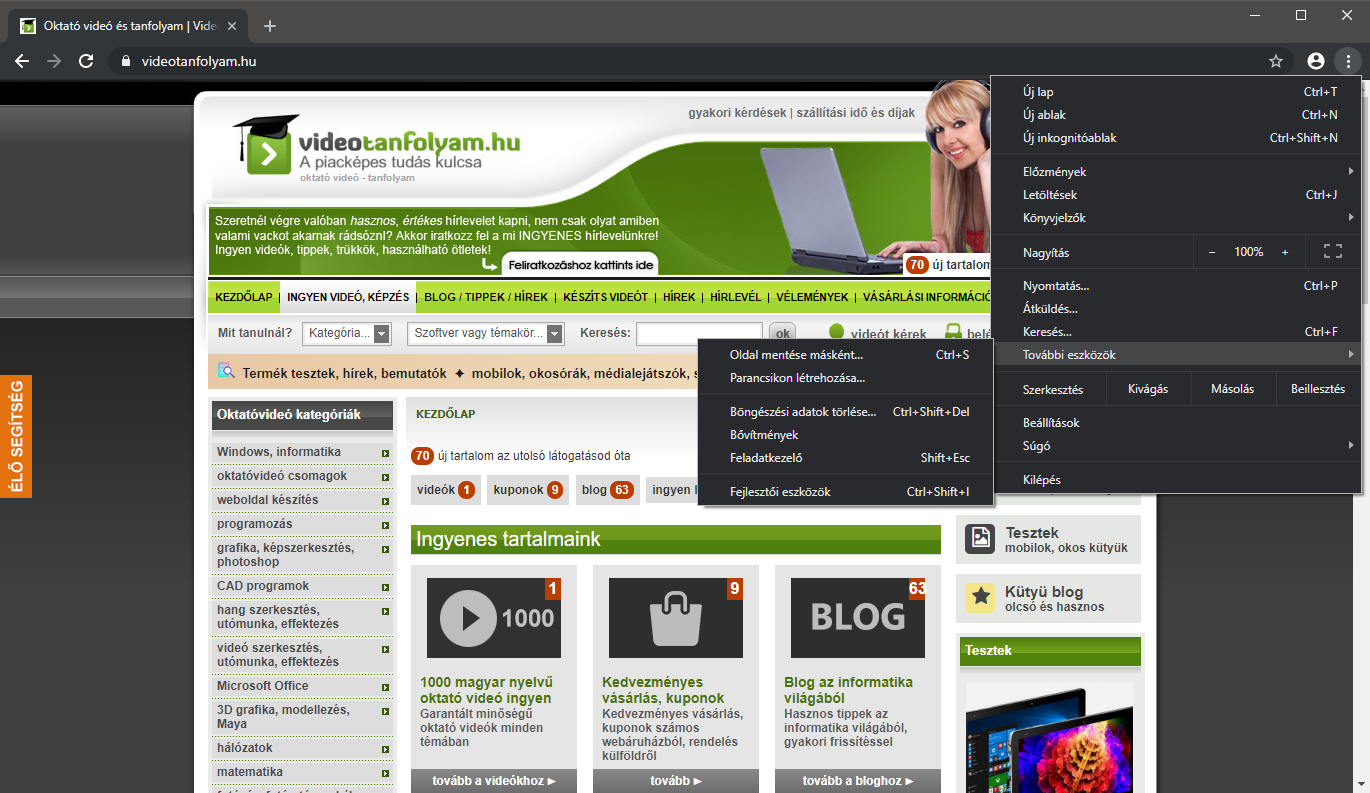This screenshot has width=1370, height=793.
Task: Select Oldal mentése másként... in the submenu
Action: 846,355
